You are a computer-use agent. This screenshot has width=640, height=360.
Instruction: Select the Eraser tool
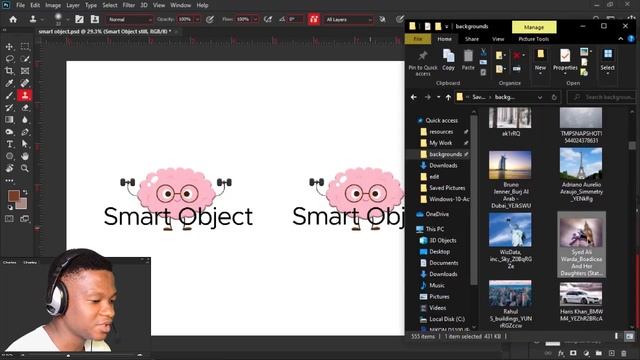25,108
